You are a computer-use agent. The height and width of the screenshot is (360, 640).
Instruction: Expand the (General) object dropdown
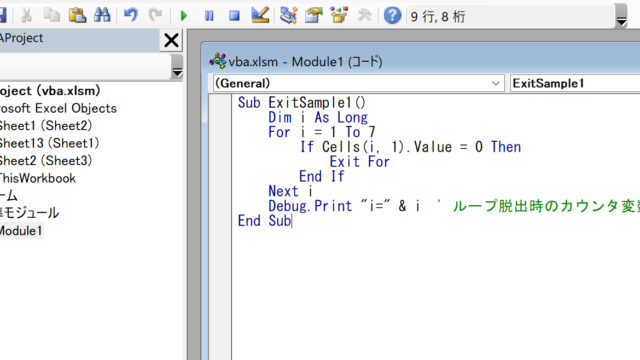(496, 83)
